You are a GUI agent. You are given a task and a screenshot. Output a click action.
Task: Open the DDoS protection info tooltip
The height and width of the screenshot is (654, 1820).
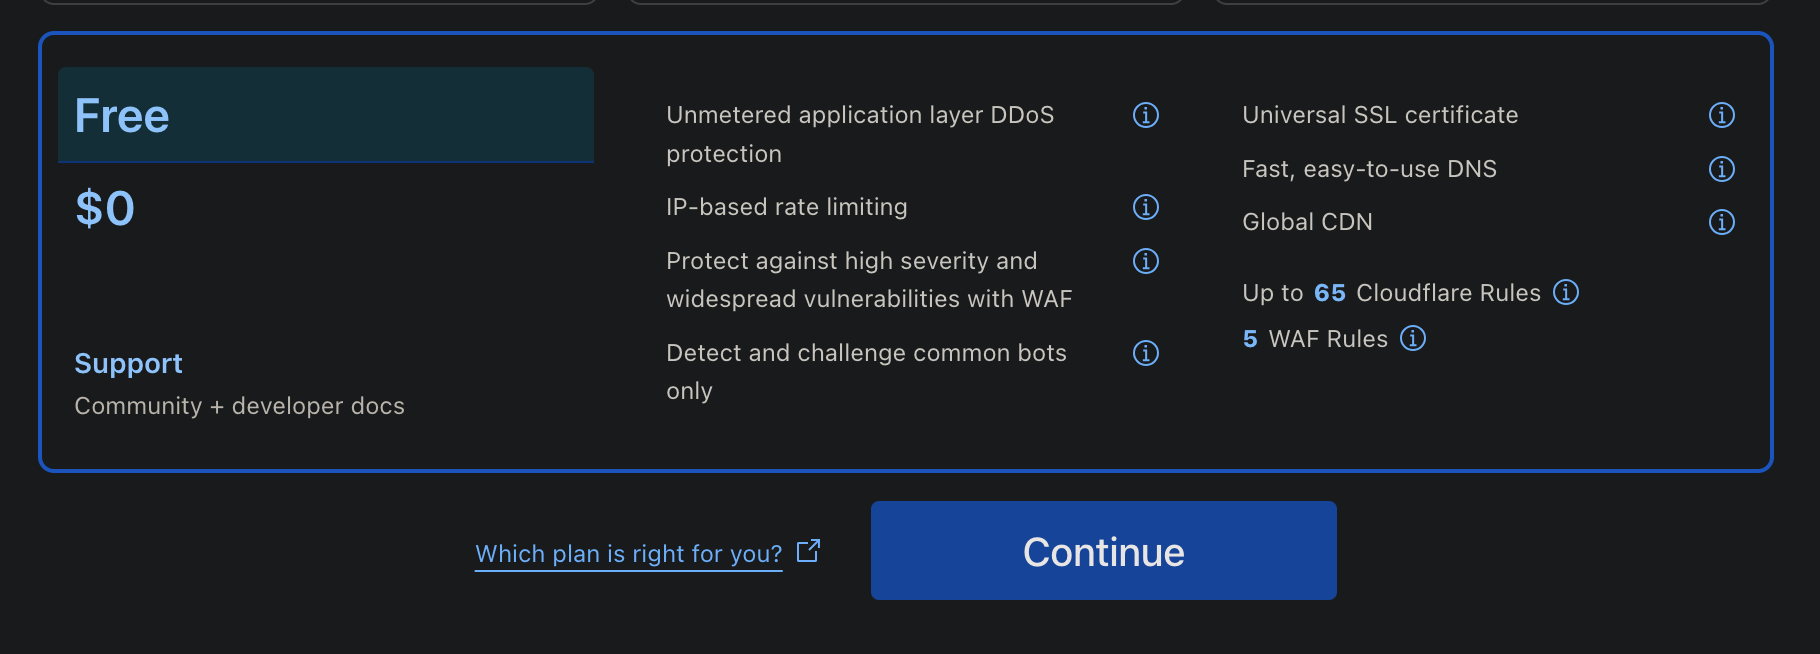1145,116
